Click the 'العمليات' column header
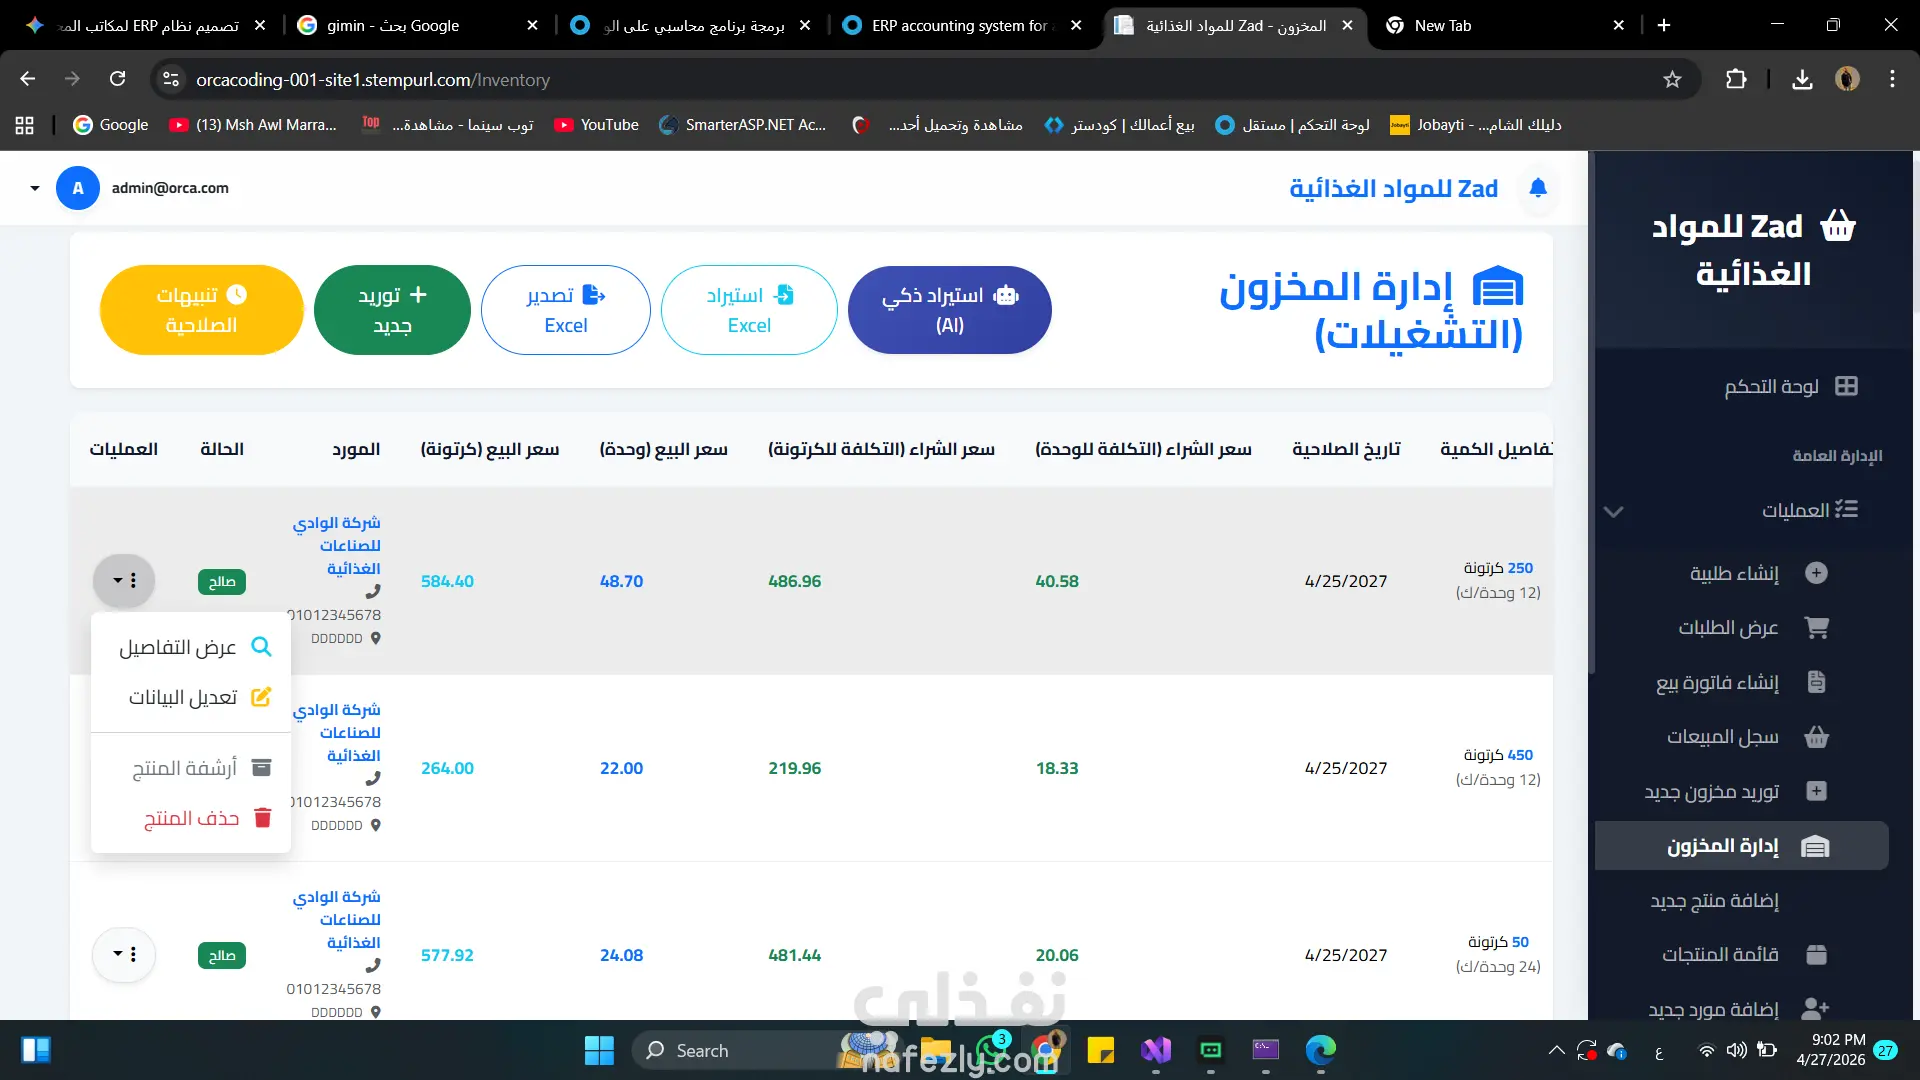This screenshot has height=1080, width=1920. point(124,450)
